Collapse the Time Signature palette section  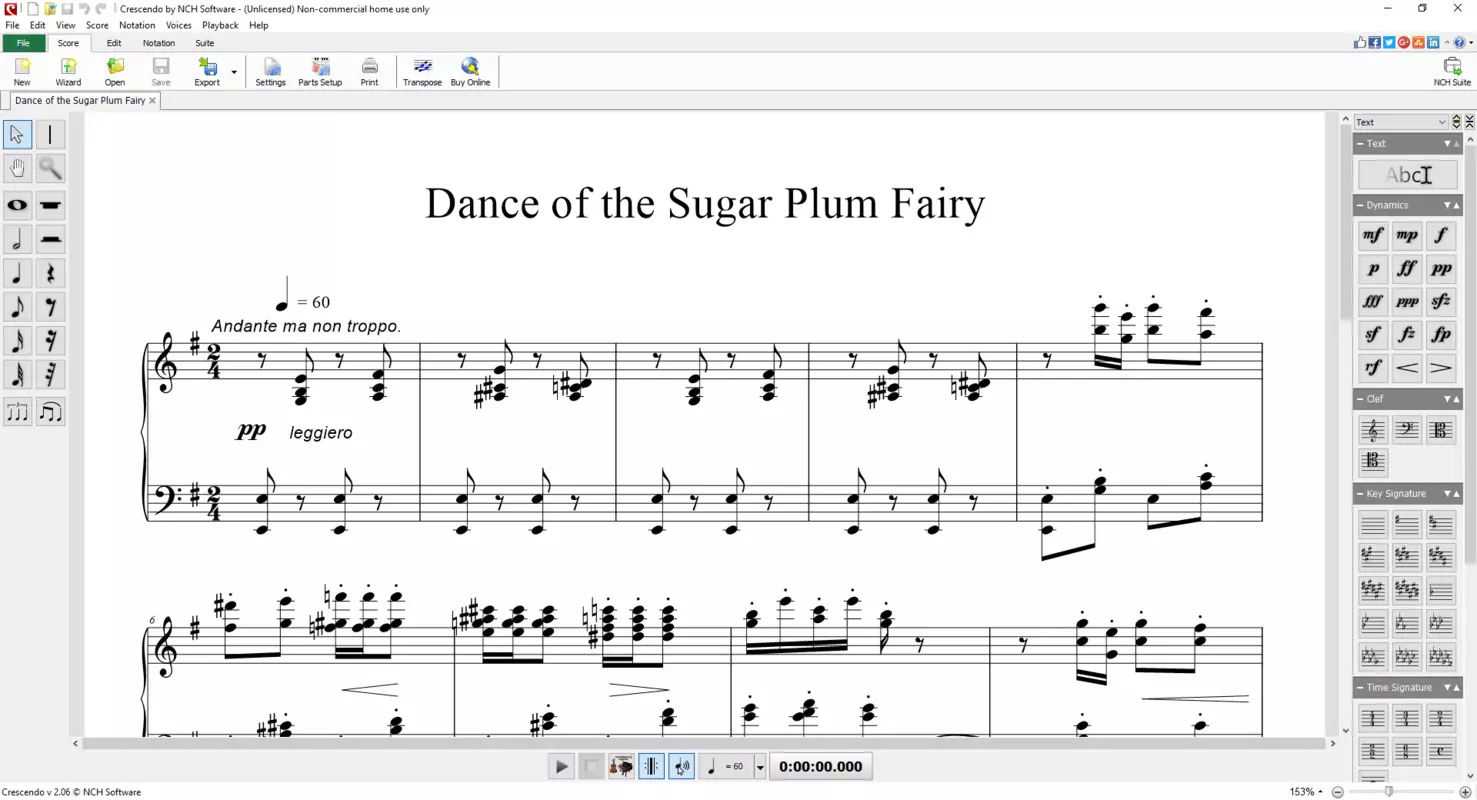coord(1360,688)
